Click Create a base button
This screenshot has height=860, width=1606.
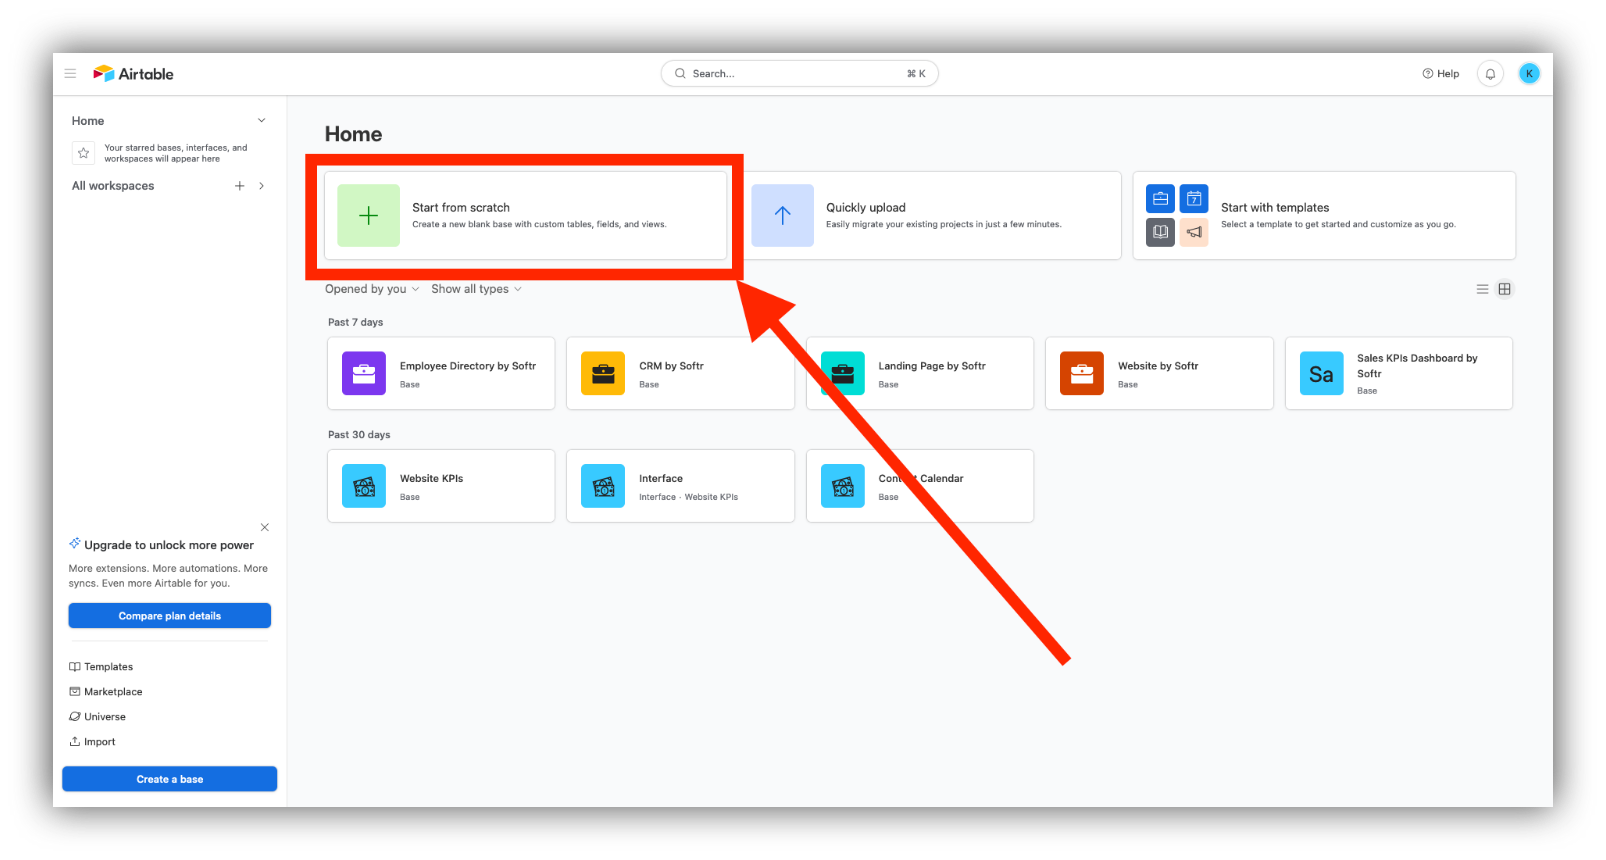click(170, 779)
